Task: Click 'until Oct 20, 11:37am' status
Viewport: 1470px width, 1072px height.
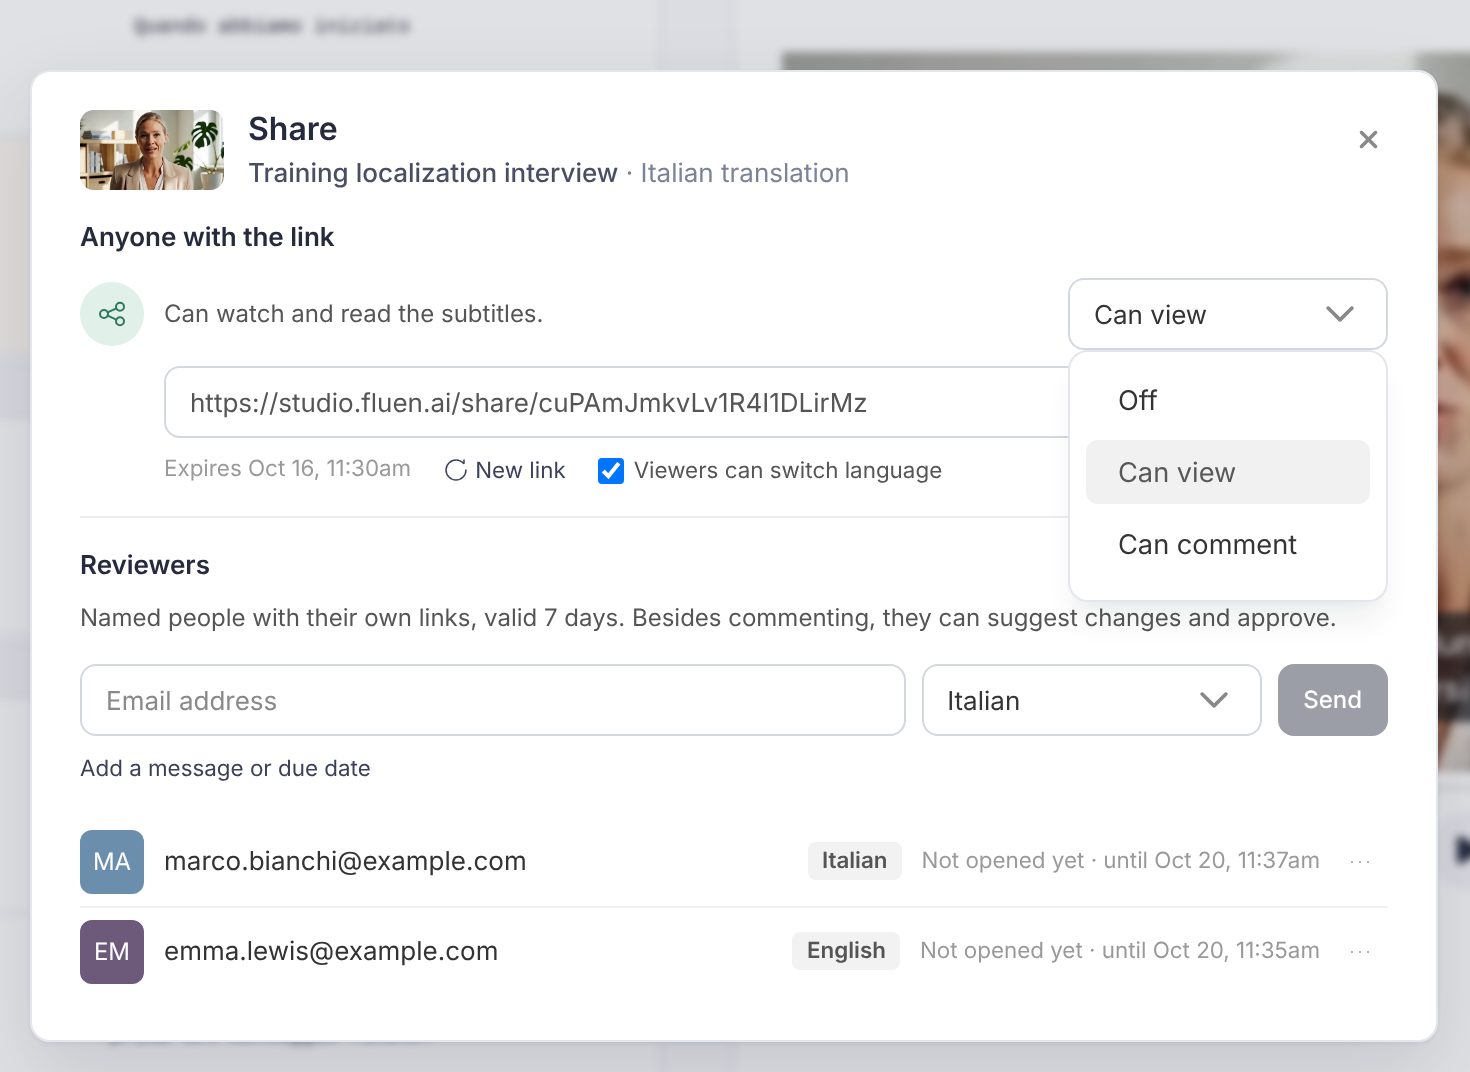Action: point(1211,861)
